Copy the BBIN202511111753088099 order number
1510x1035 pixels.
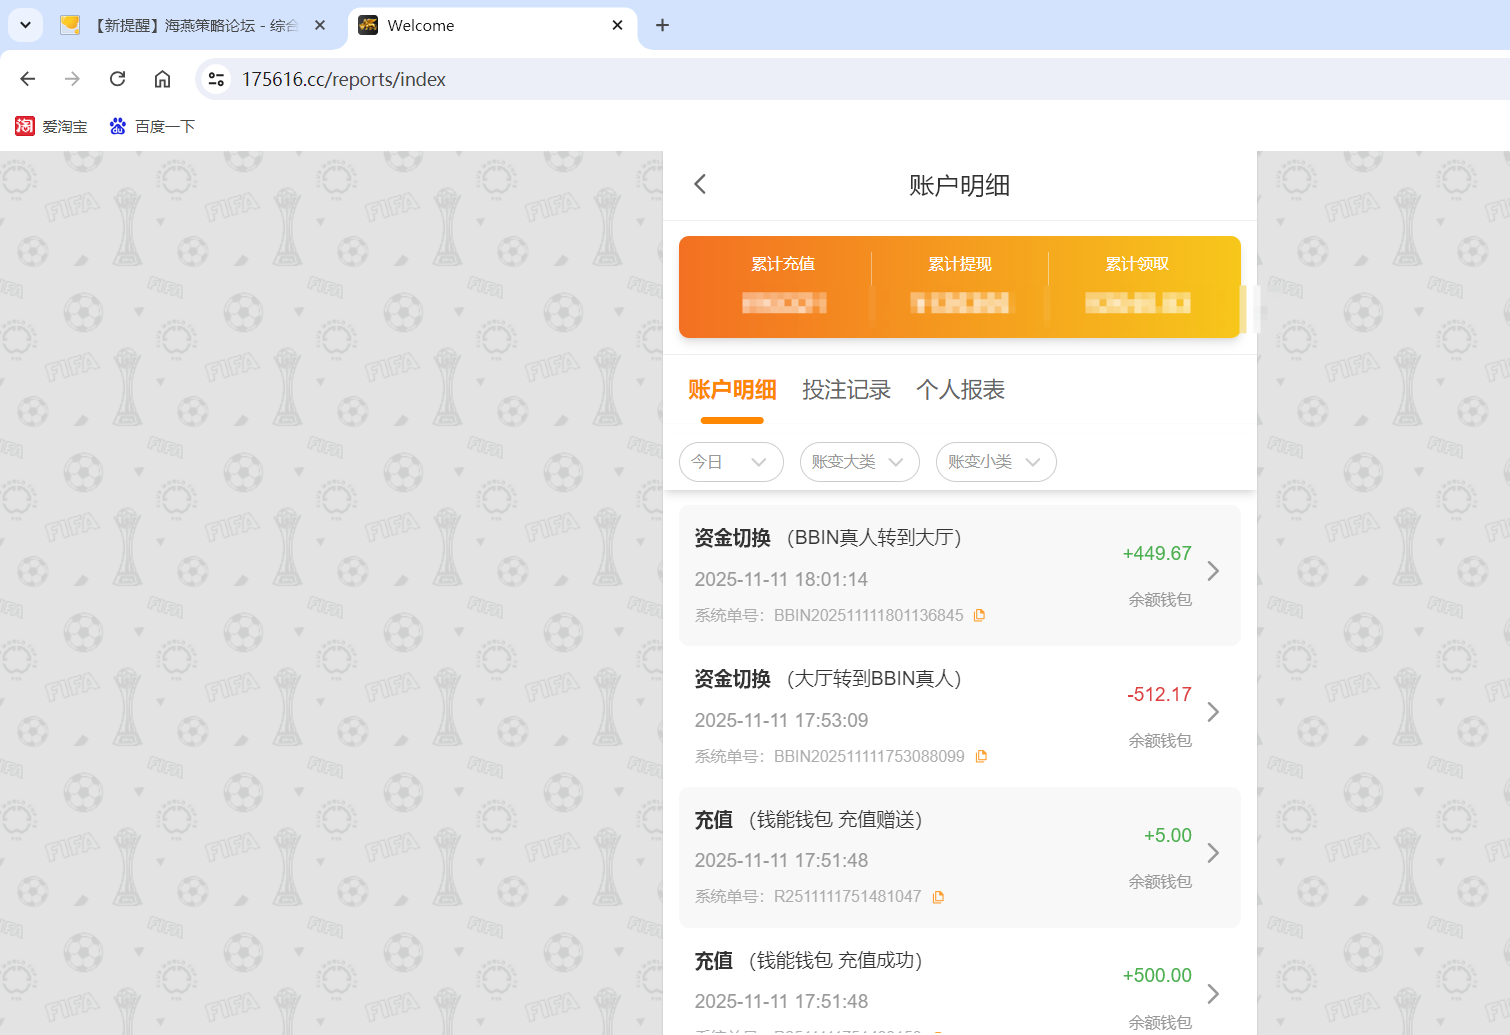coord(981,756)
